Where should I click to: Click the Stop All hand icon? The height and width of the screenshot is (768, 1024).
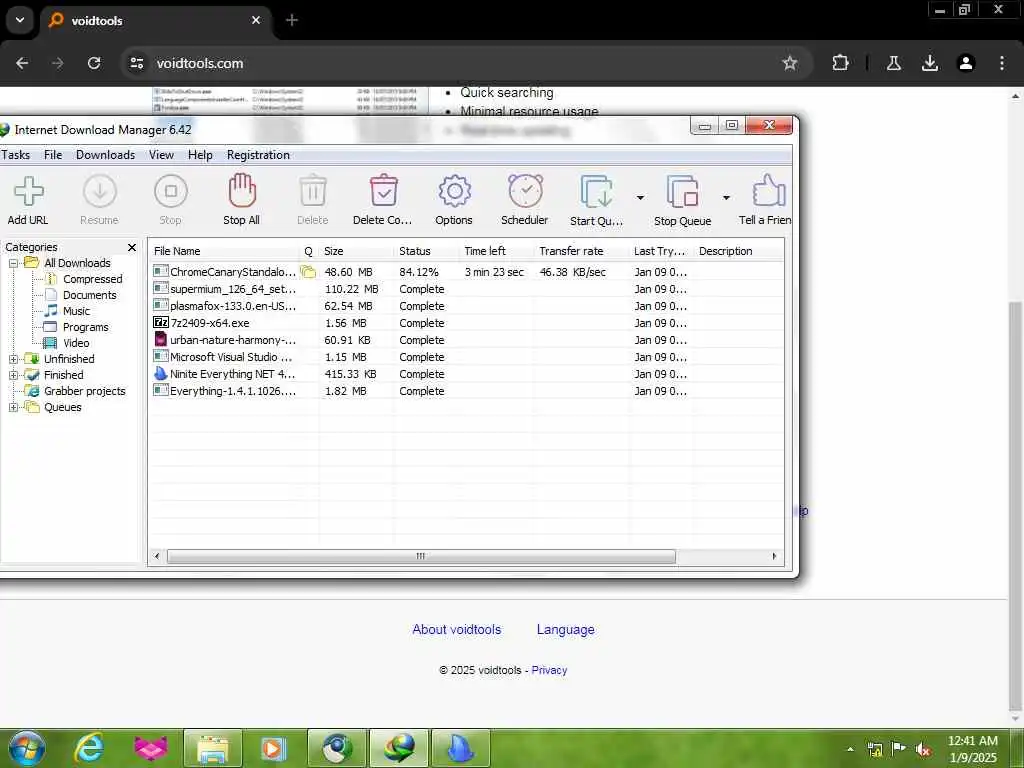coord(242,191)
